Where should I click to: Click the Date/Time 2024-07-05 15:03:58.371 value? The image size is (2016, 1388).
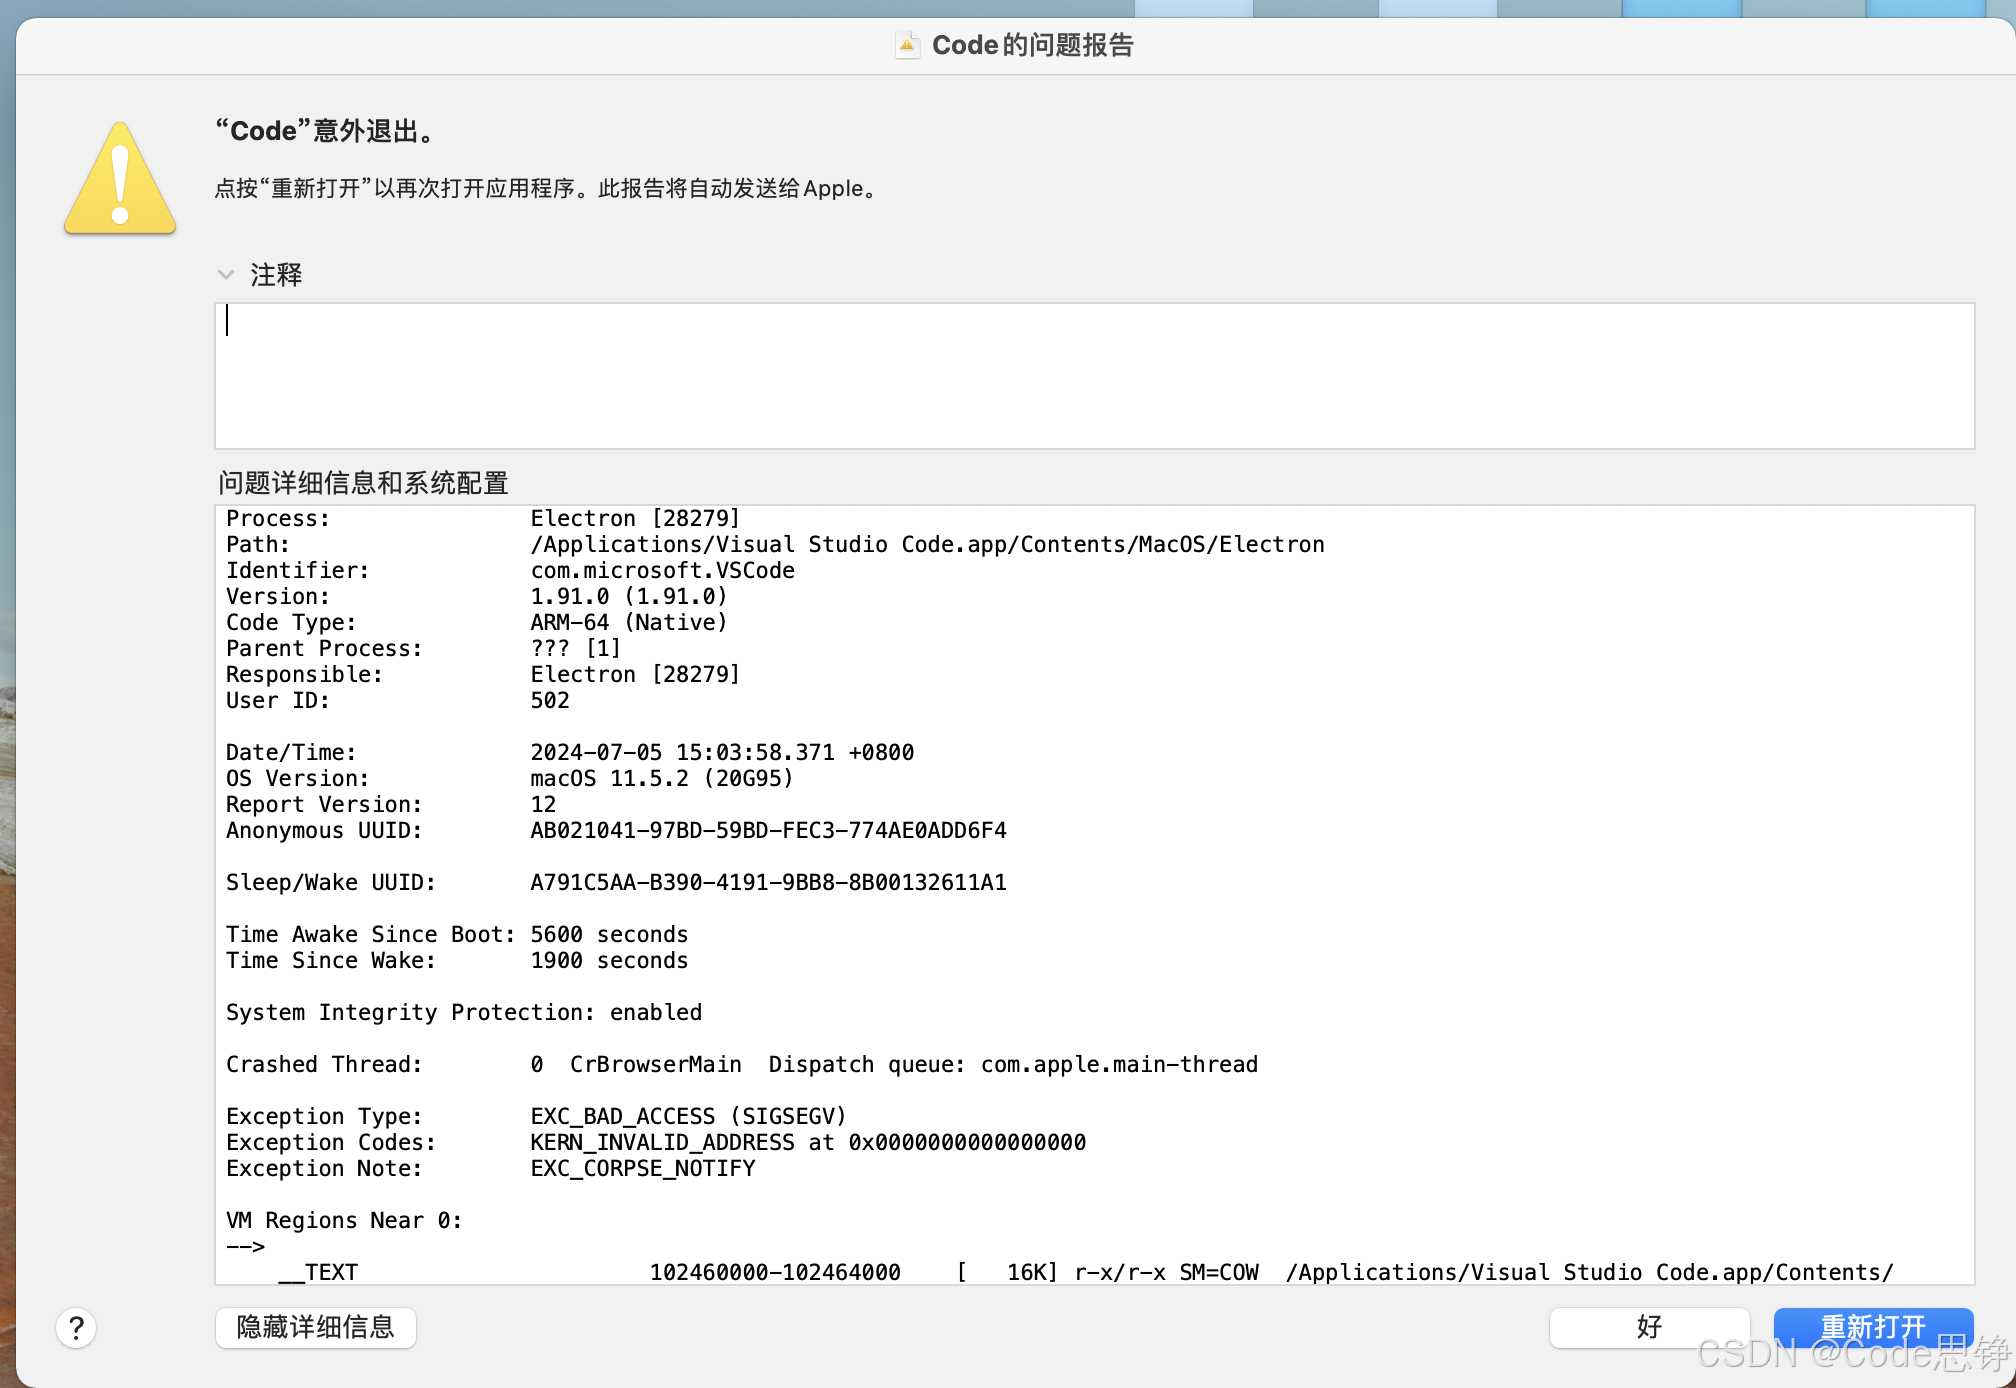coord(722,752)
